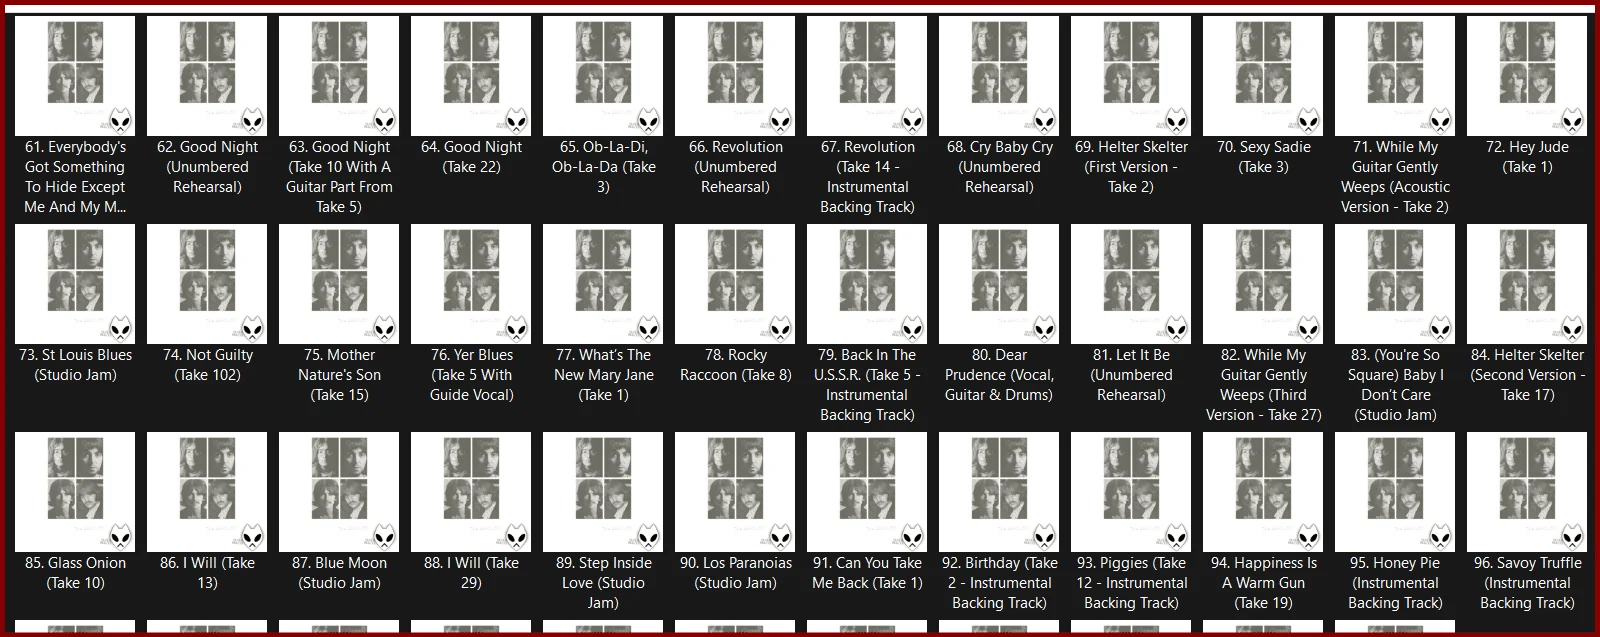Image resolution: width=1600 pixels, height=637 pixels.
Task: Select thumbnail of 76. Yer Blues Take 5
Action: (471, 284)
